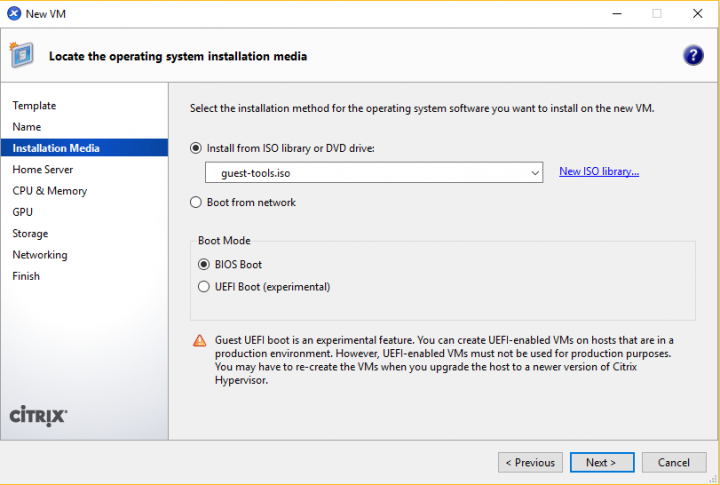Open the Networking step
The width and height of the screenshot is (720, 485).
pos(40,255)
